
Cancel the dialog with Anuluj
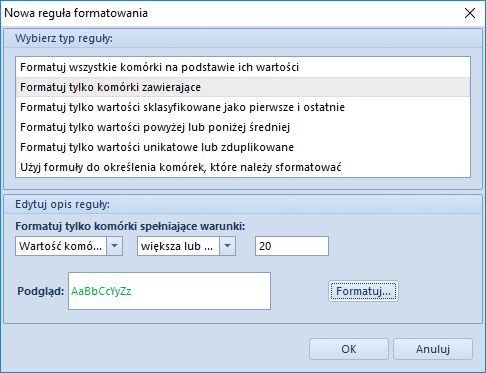[433, 349]
